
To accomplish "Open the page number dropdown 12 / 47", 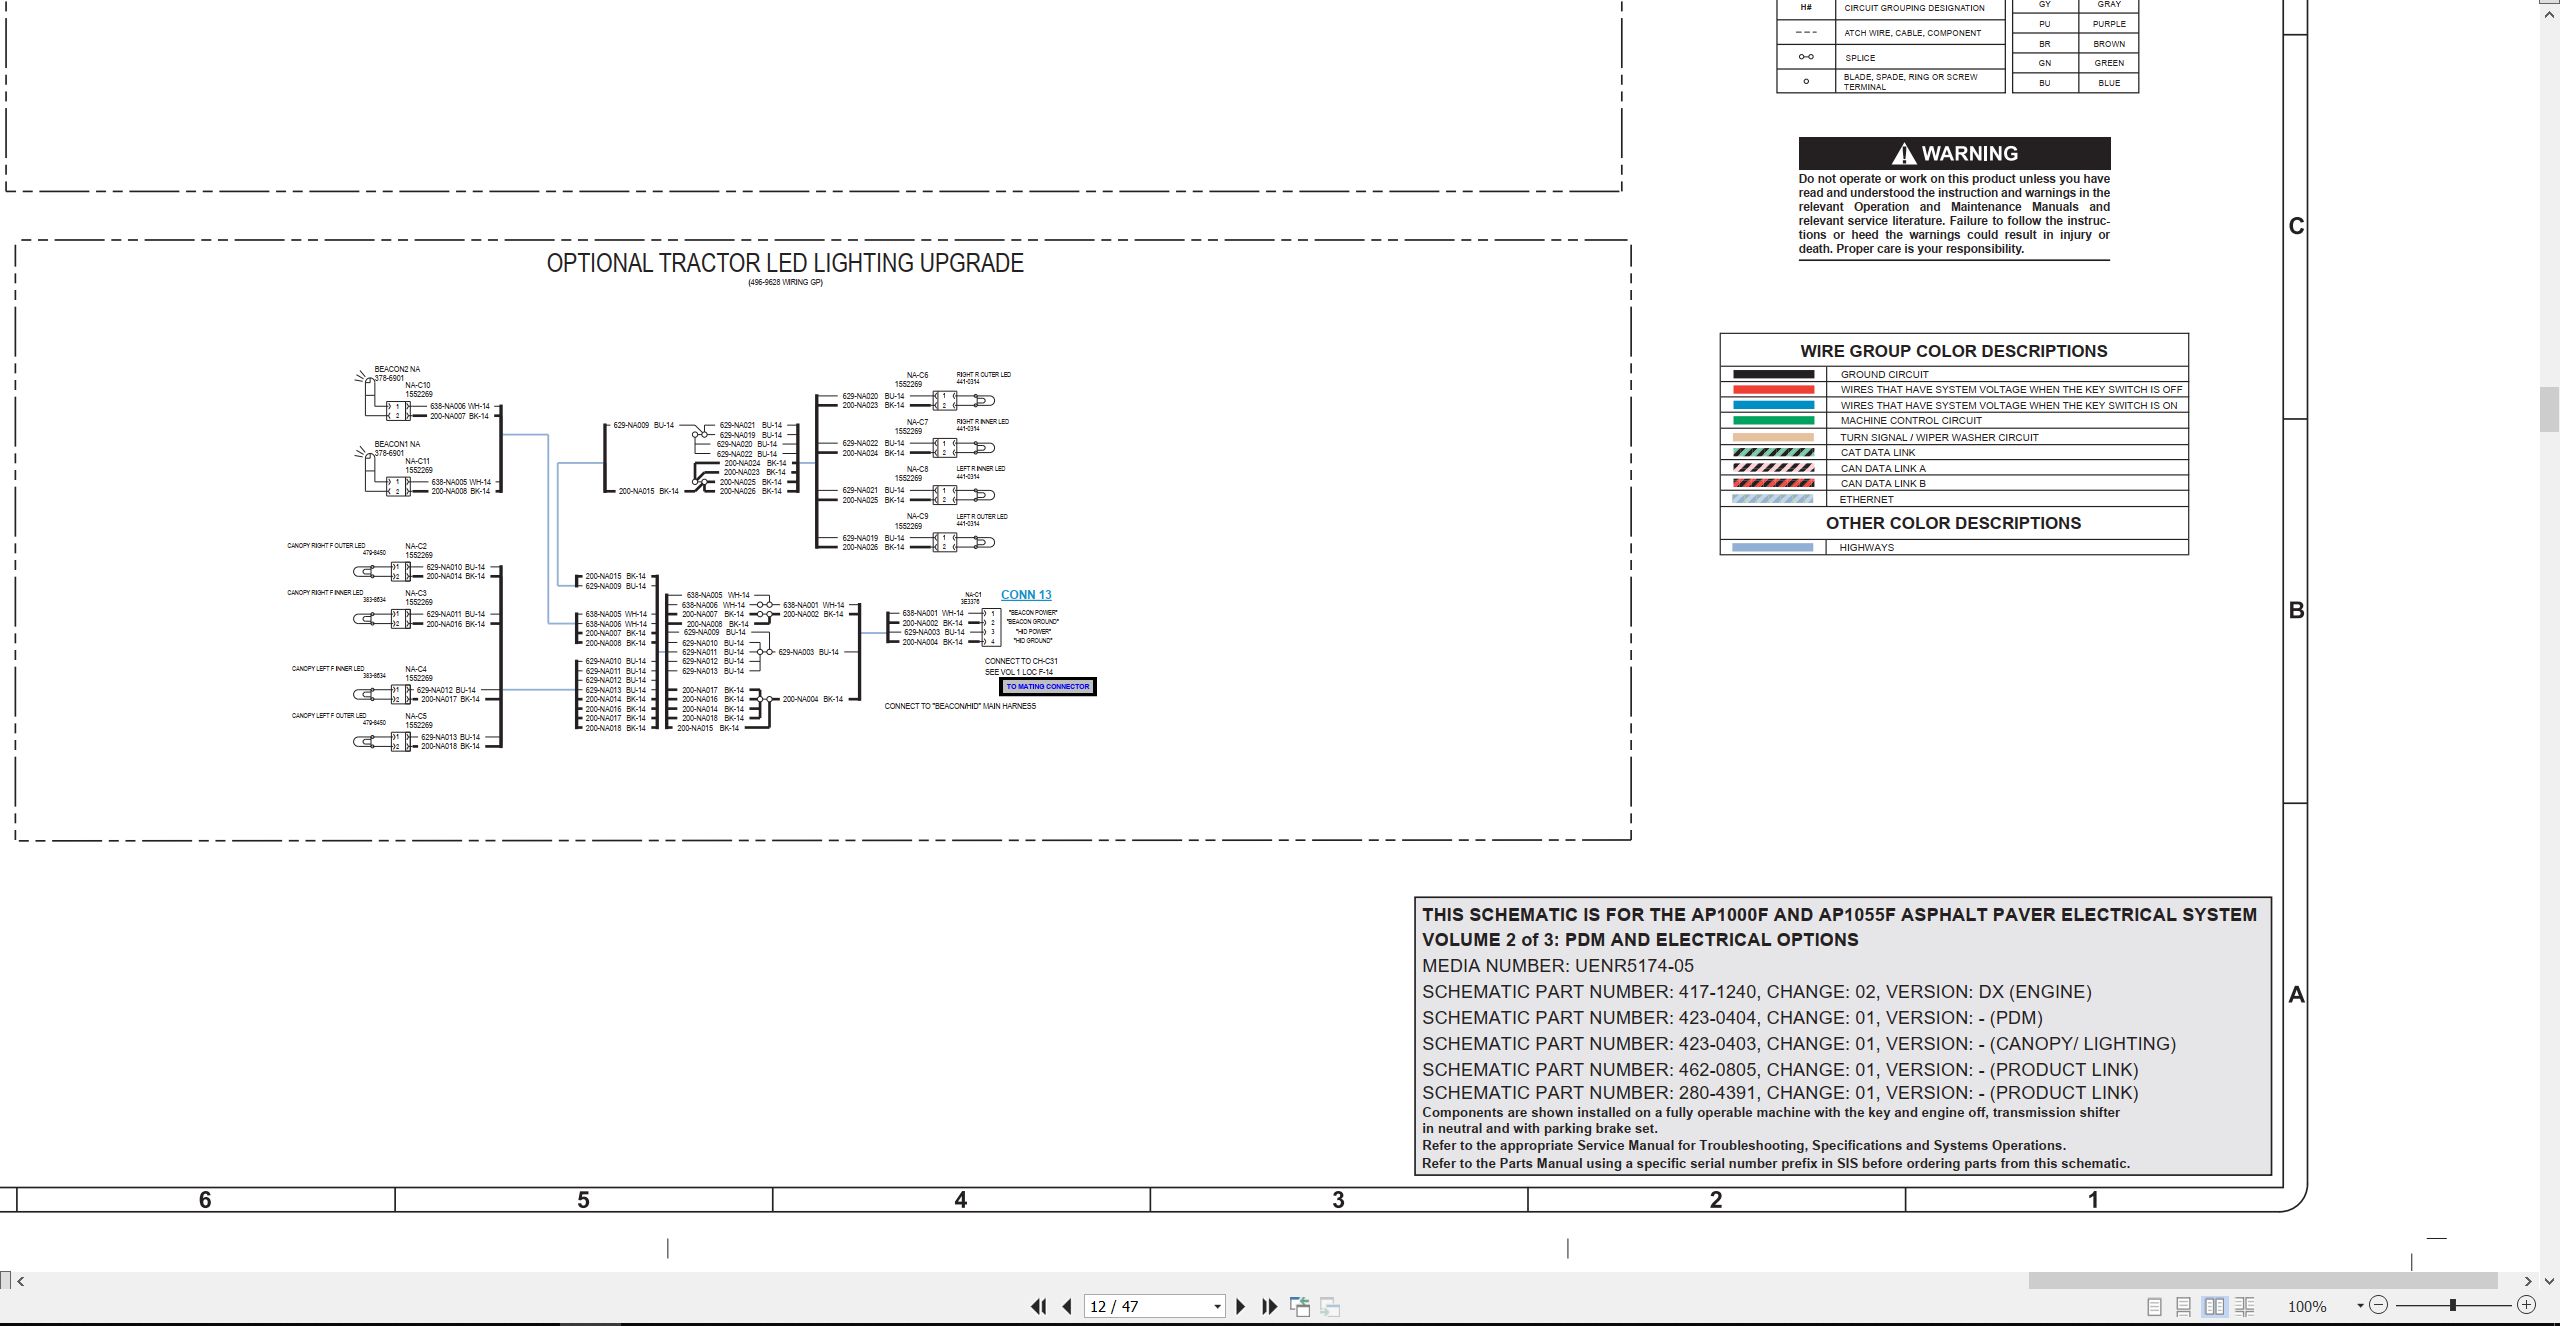I will point(1217,1307).
